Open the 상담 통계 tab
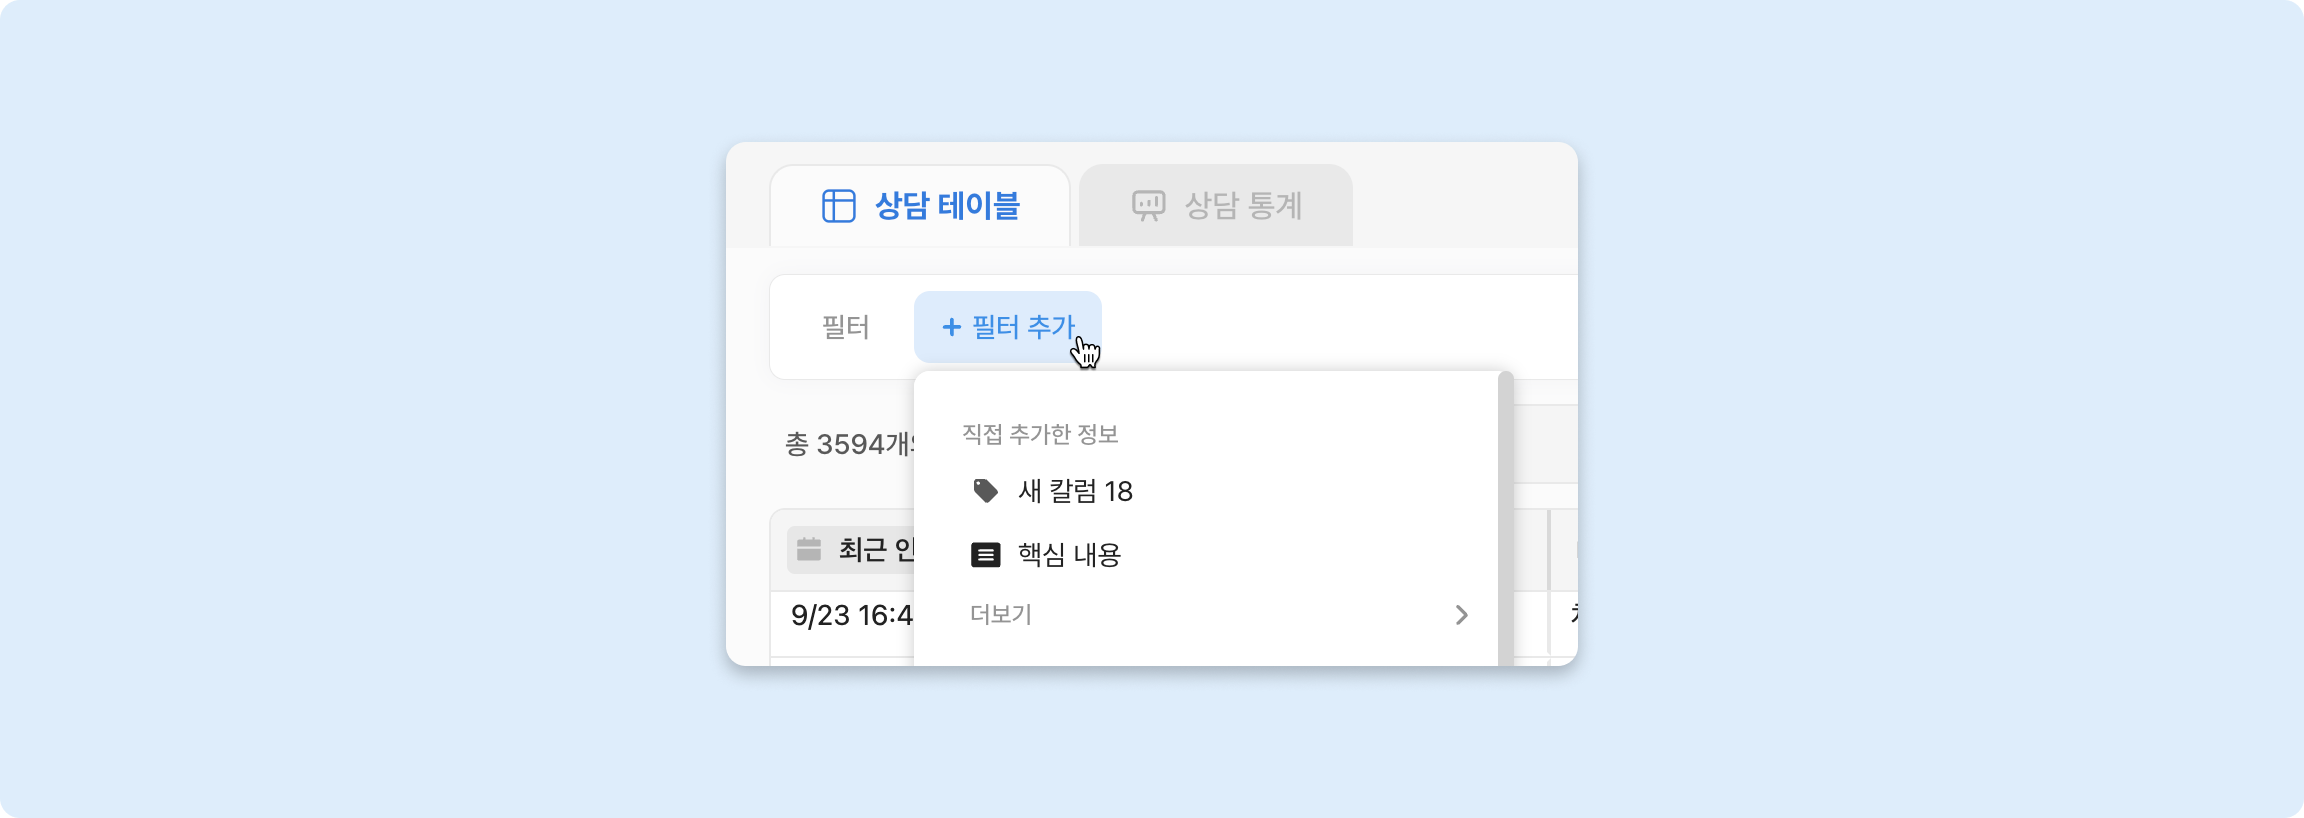This screenshot has width=2304, height=818. tap(1242, 206)
